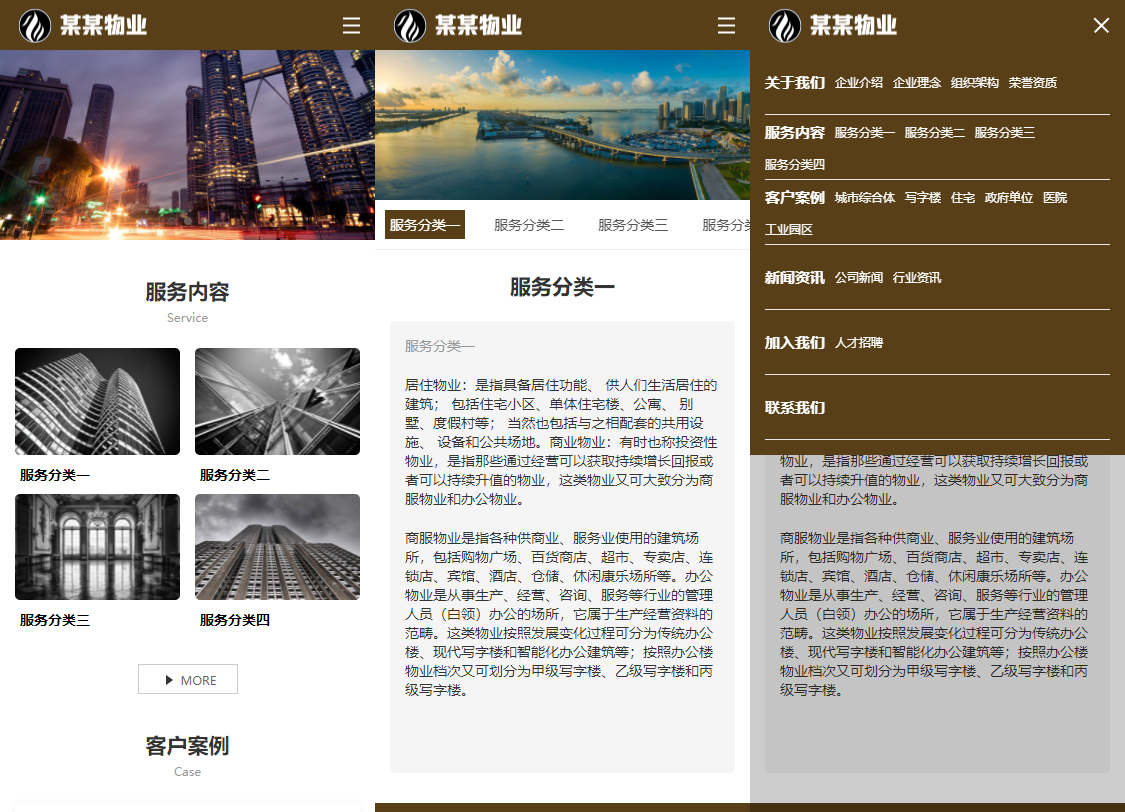Open the hamburger menu on the home page

click(x=352, y=26)
